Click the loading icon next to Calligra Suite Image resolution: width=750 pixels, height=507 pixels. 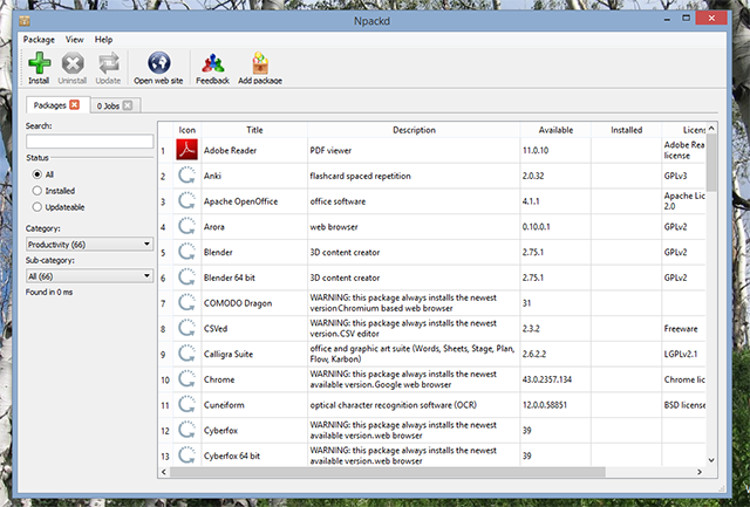pos(187,353)
